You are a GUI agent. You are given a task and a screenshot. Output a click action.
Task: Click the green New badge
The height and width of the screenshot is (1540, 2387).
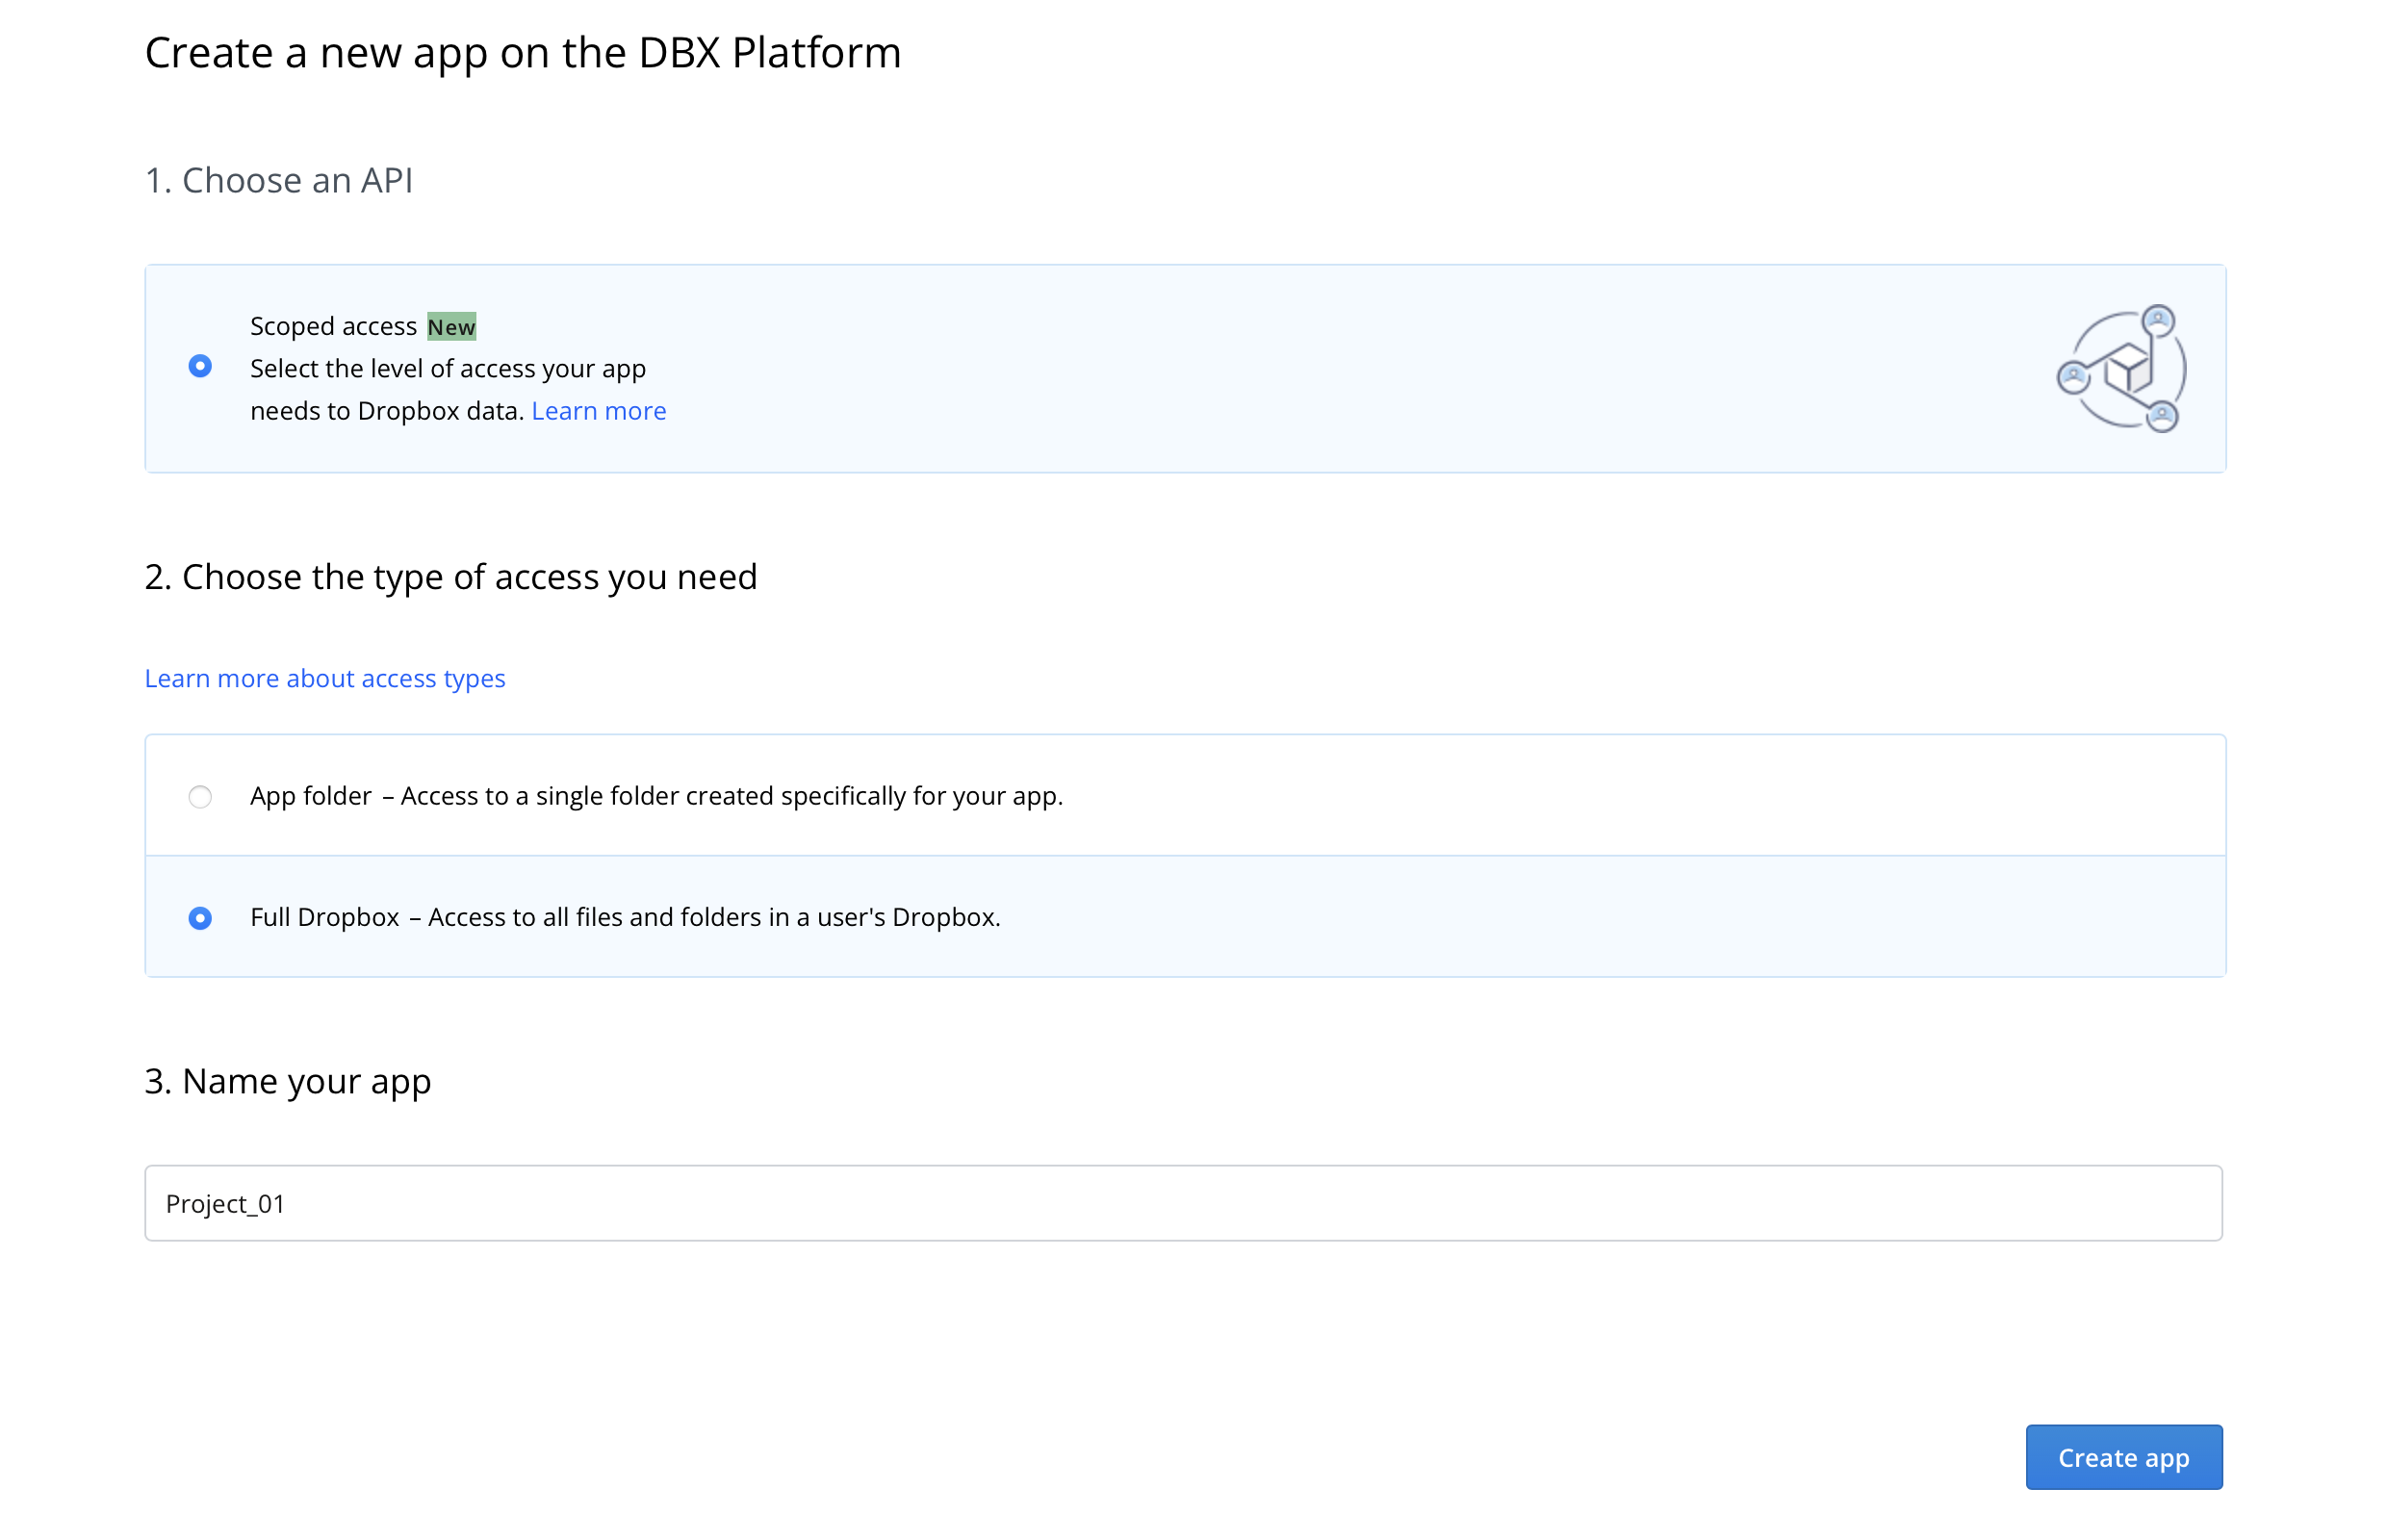pyautogui.click(x=451, y=327)
